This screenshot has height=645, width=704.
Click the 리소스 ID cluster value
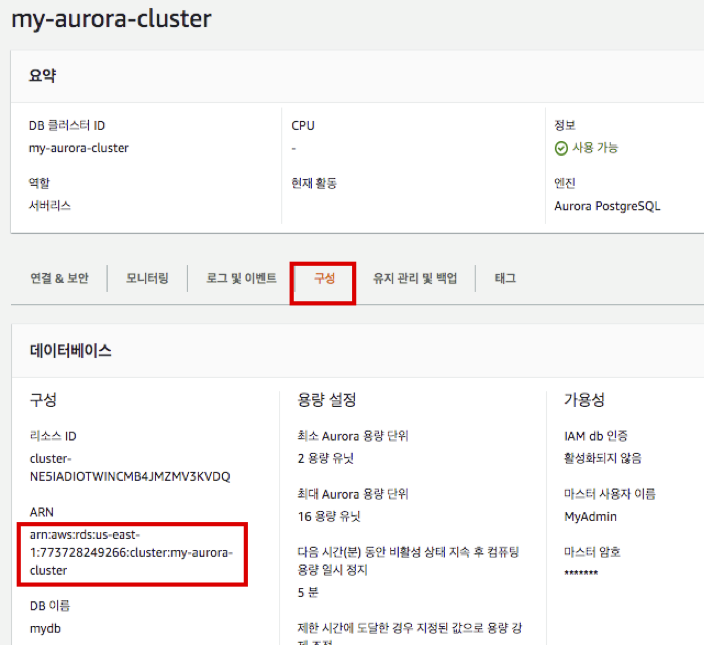point(129,468)
